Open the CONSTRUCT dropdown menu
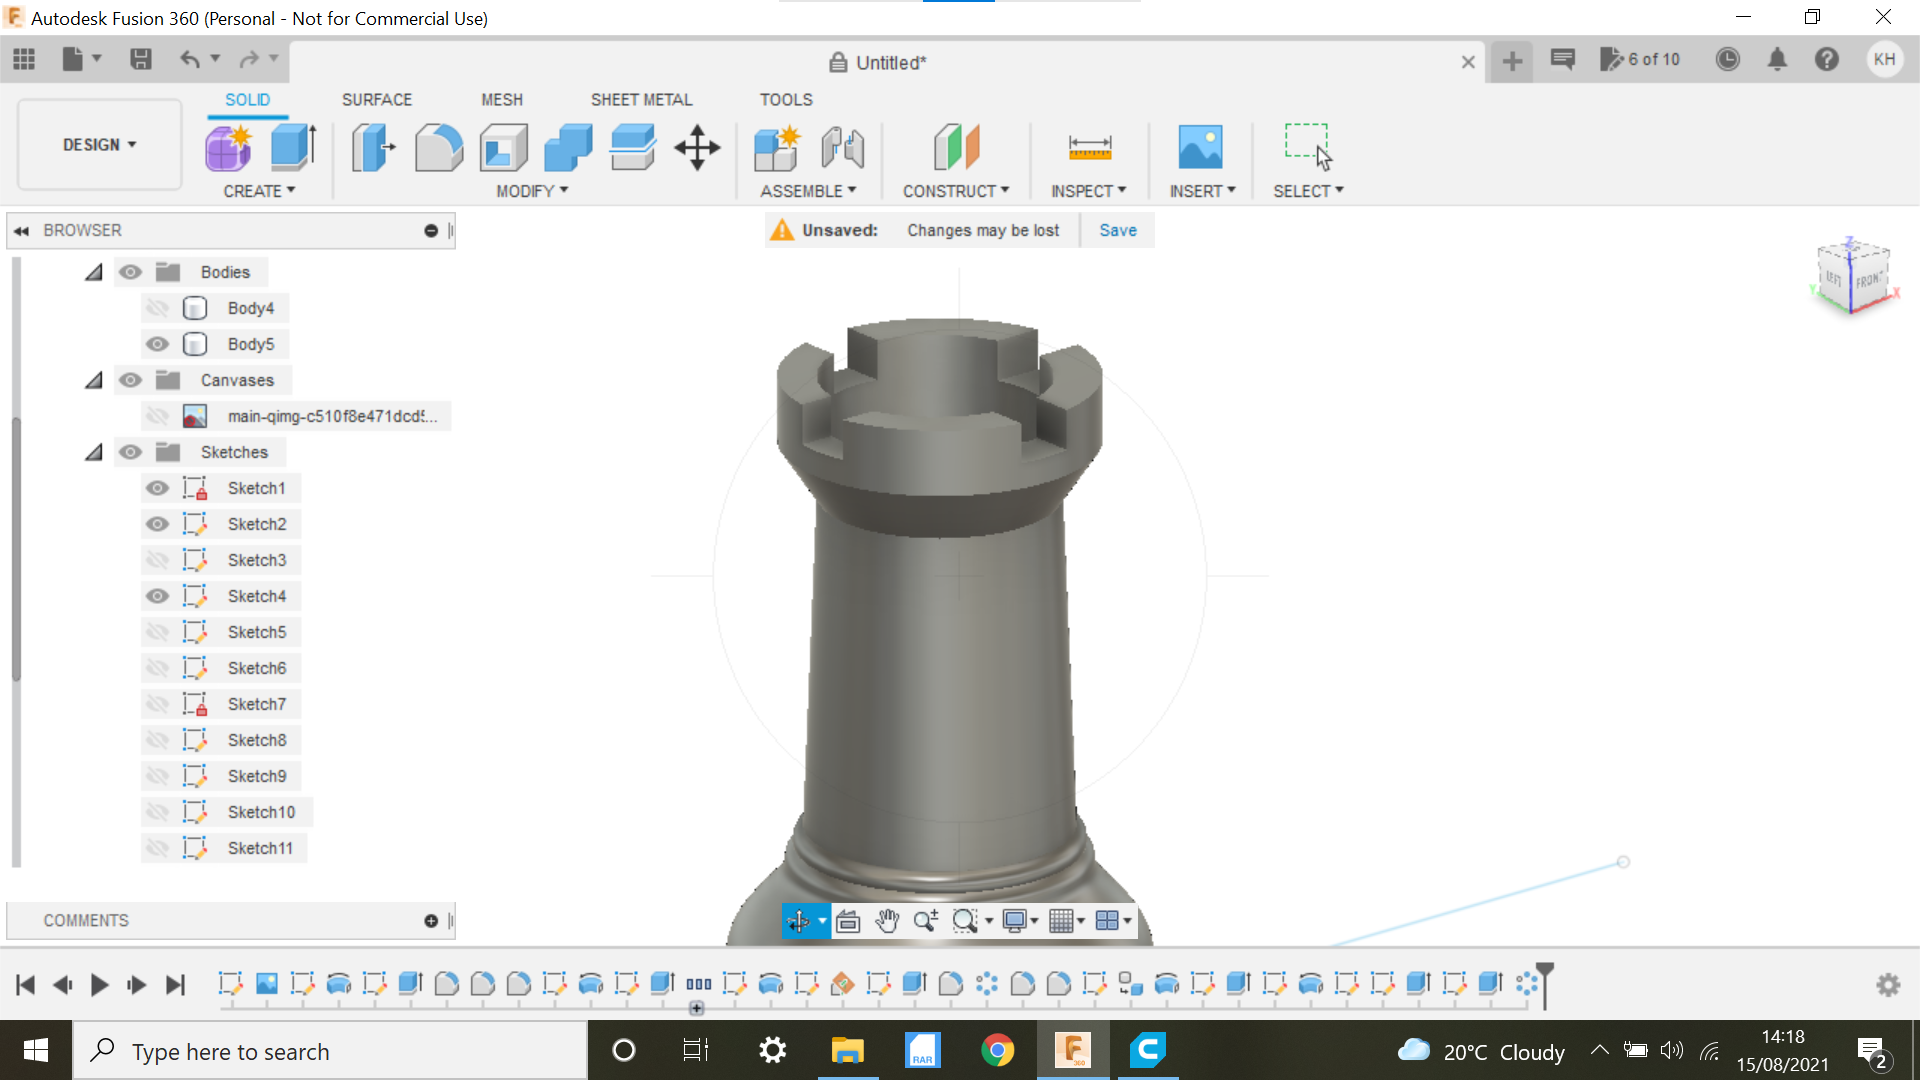Viewport: 1920px width, 1080px height. (956, 191)
